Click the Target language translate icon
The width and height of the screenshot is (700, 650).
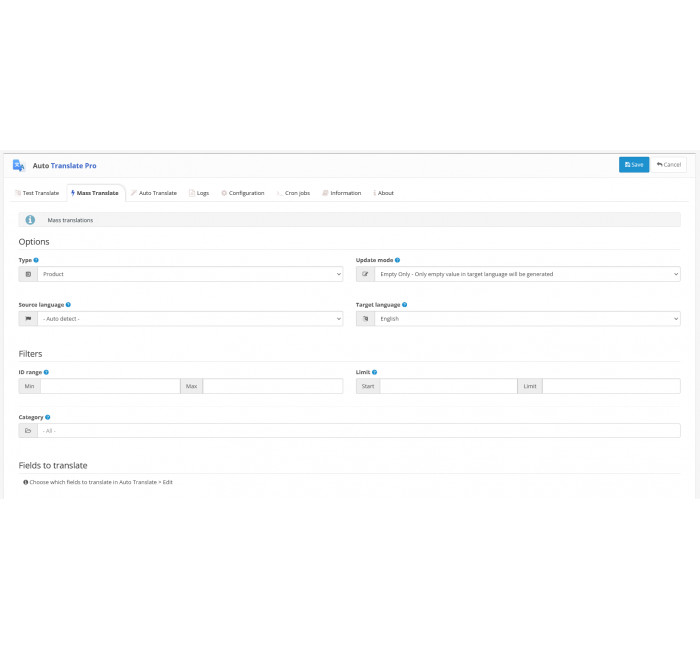(365, 319)
